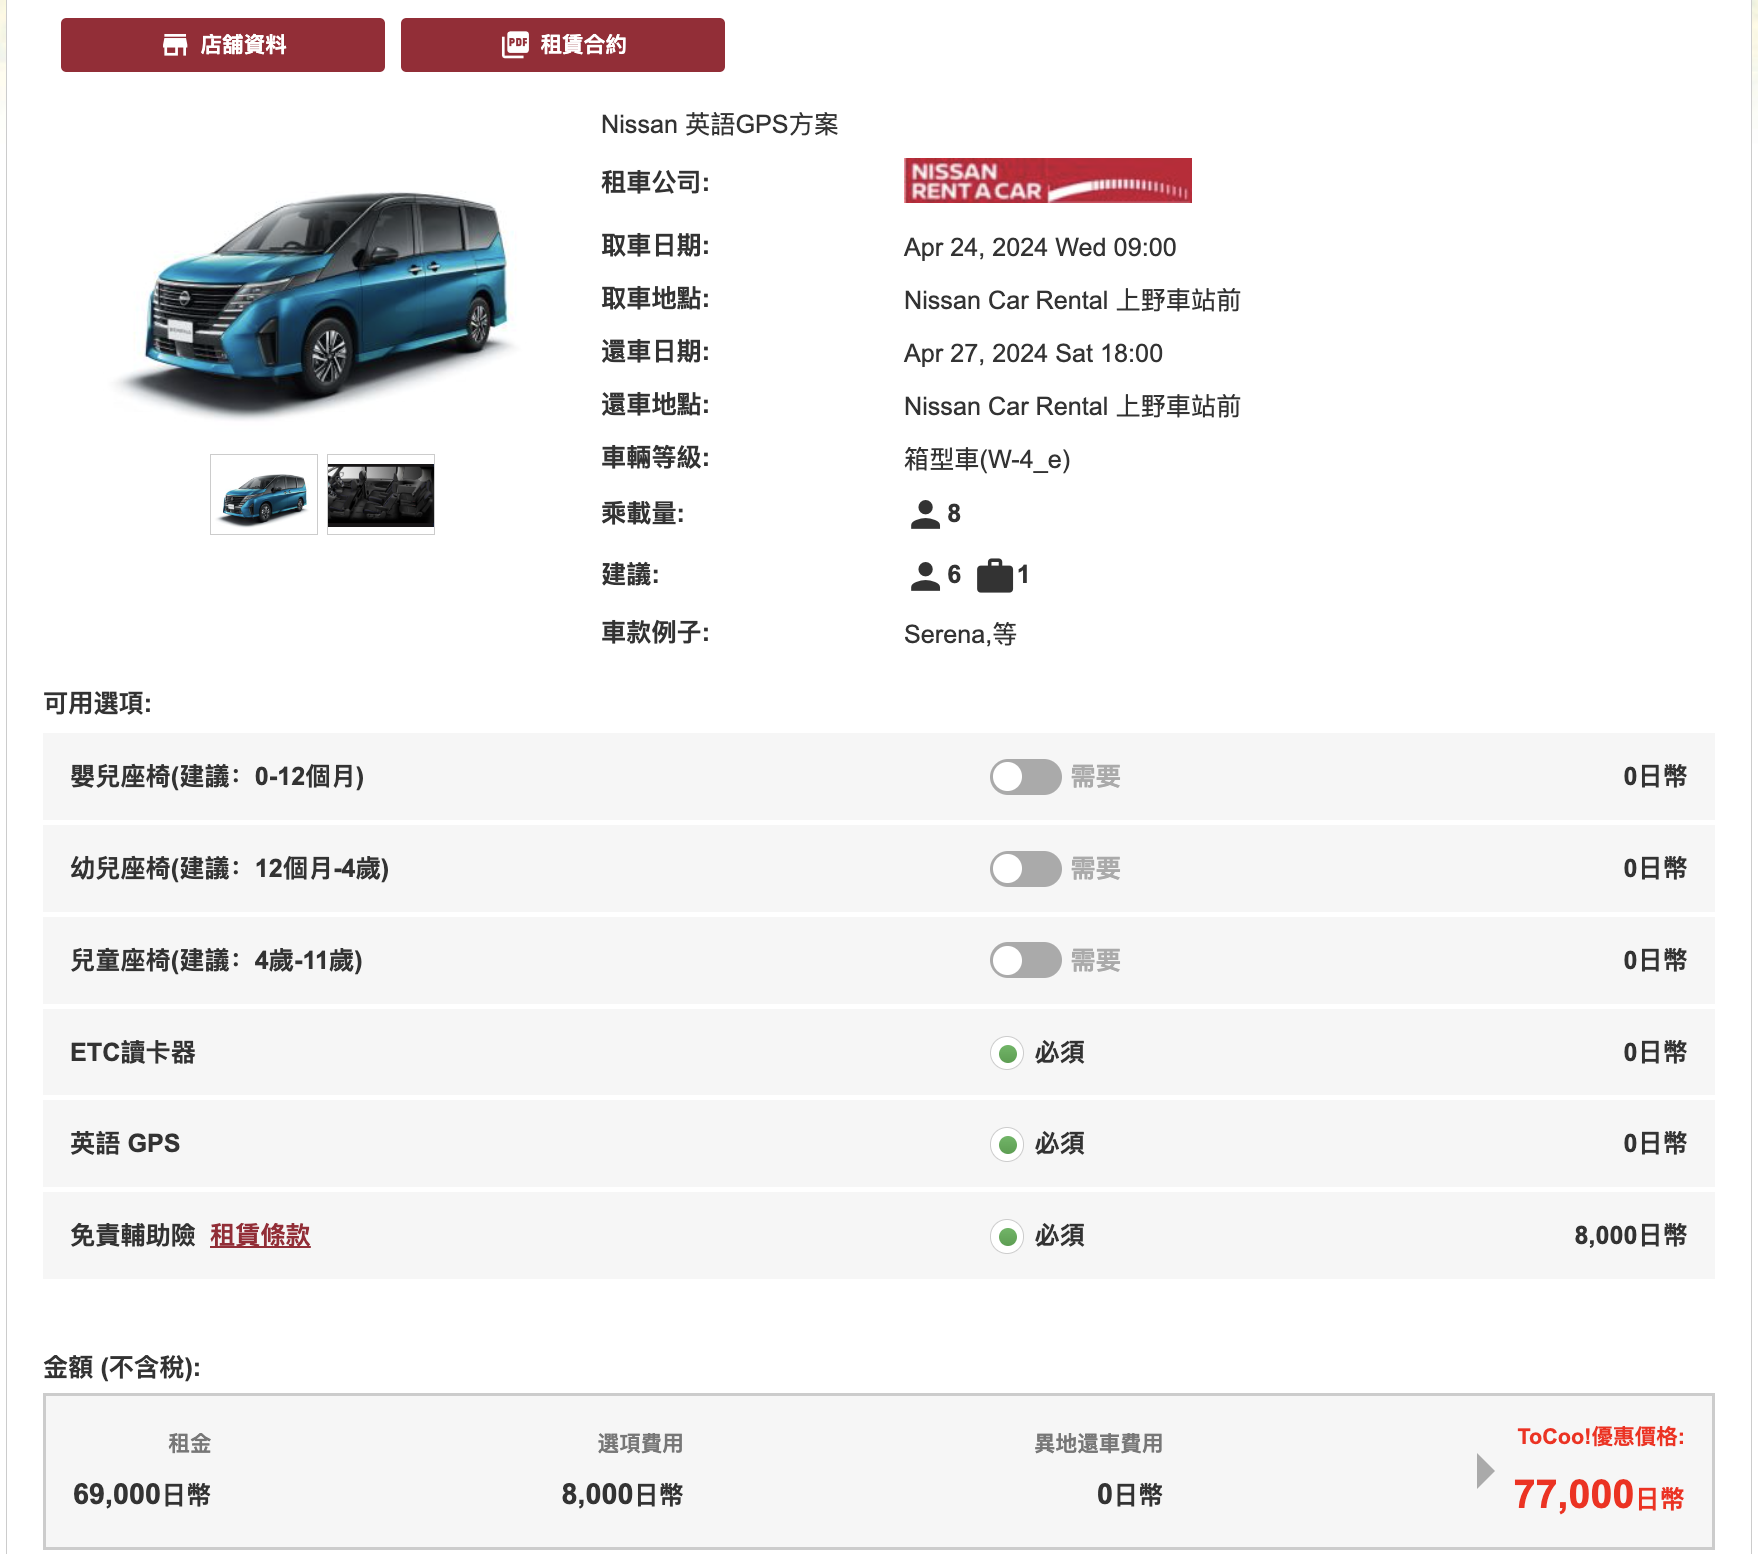Click the pickup date Apr 24, 2024 Wed 09:00
The width and height of the screenshot is (1758, 1554).
coord(1040,247)
